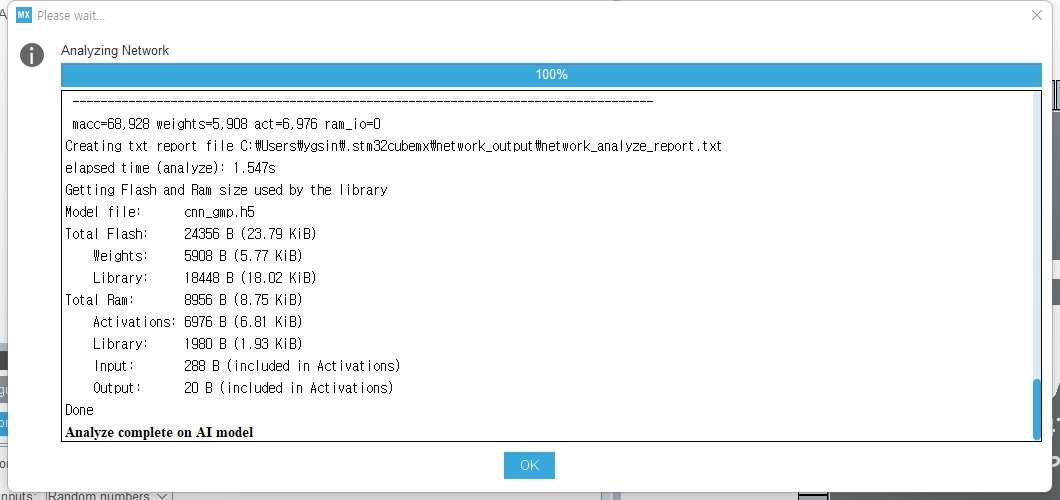Click the Total Flash 24356 B line
The image size is (1060, 500).
(x=191, y=234)
